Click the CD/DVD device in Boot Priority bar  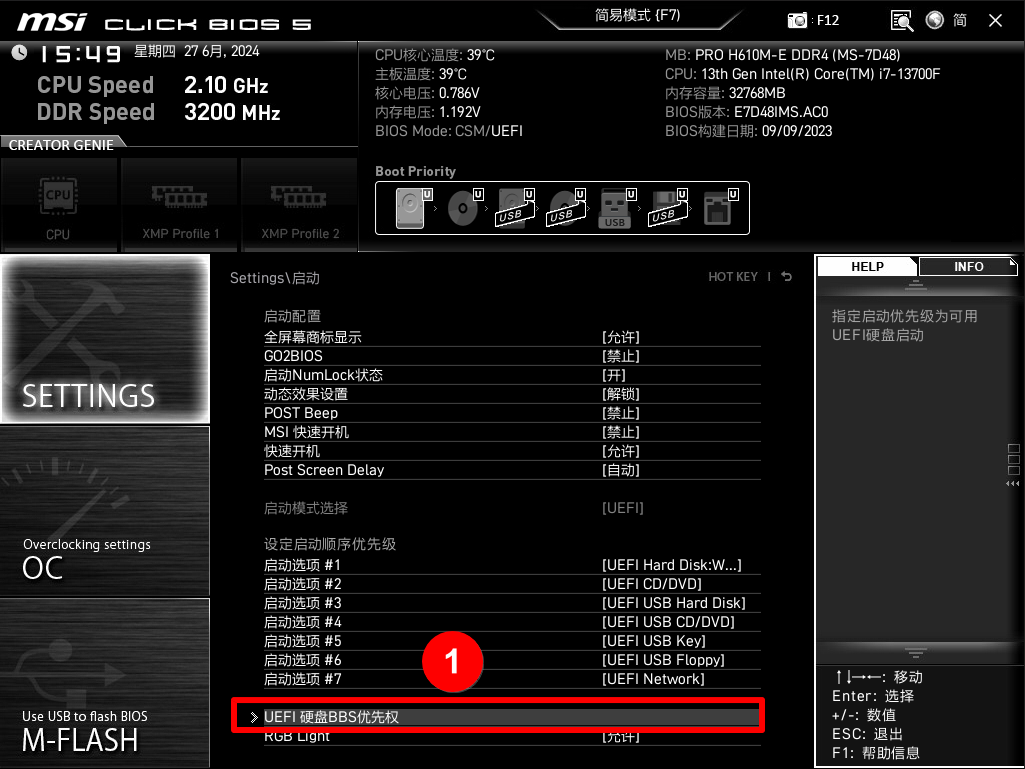pyautogui.click(x=462, y=207)
